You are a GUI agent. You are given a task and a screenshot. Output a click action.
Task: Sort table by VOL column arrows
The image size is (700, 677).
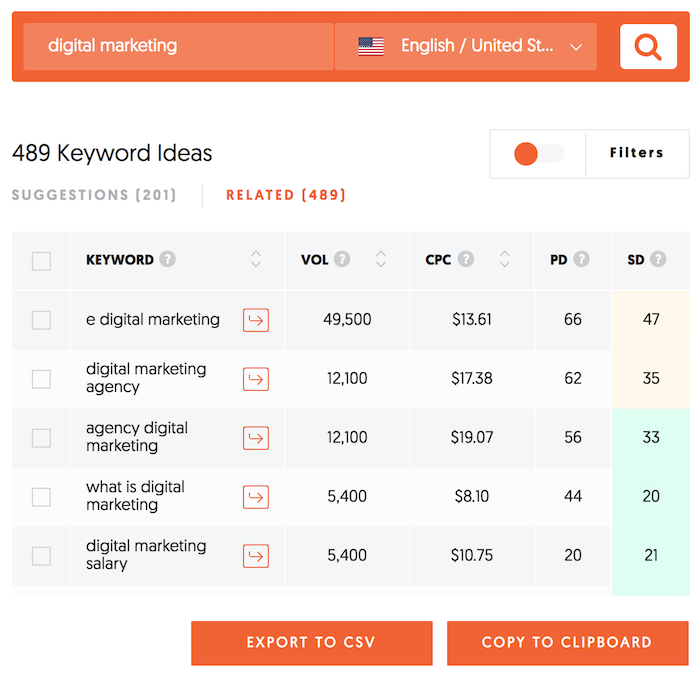point(381,260)
